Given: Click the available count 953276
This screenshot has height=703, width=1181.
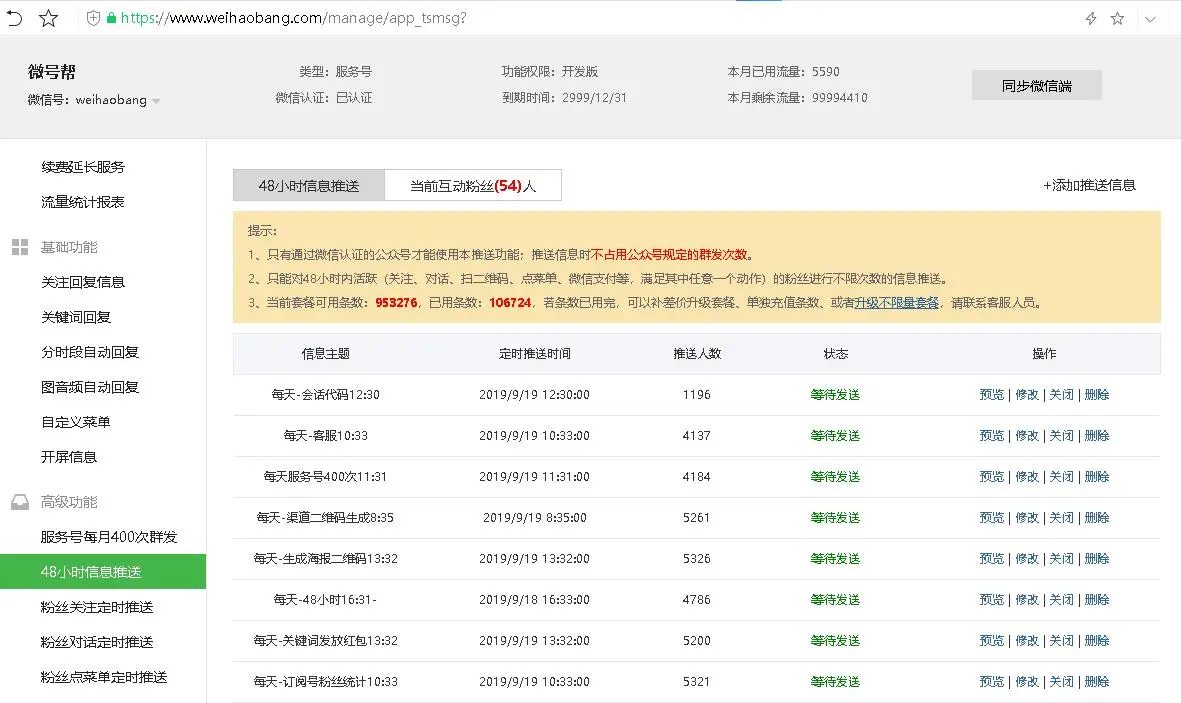Looking at the screenshot, I should coord(396,302).
